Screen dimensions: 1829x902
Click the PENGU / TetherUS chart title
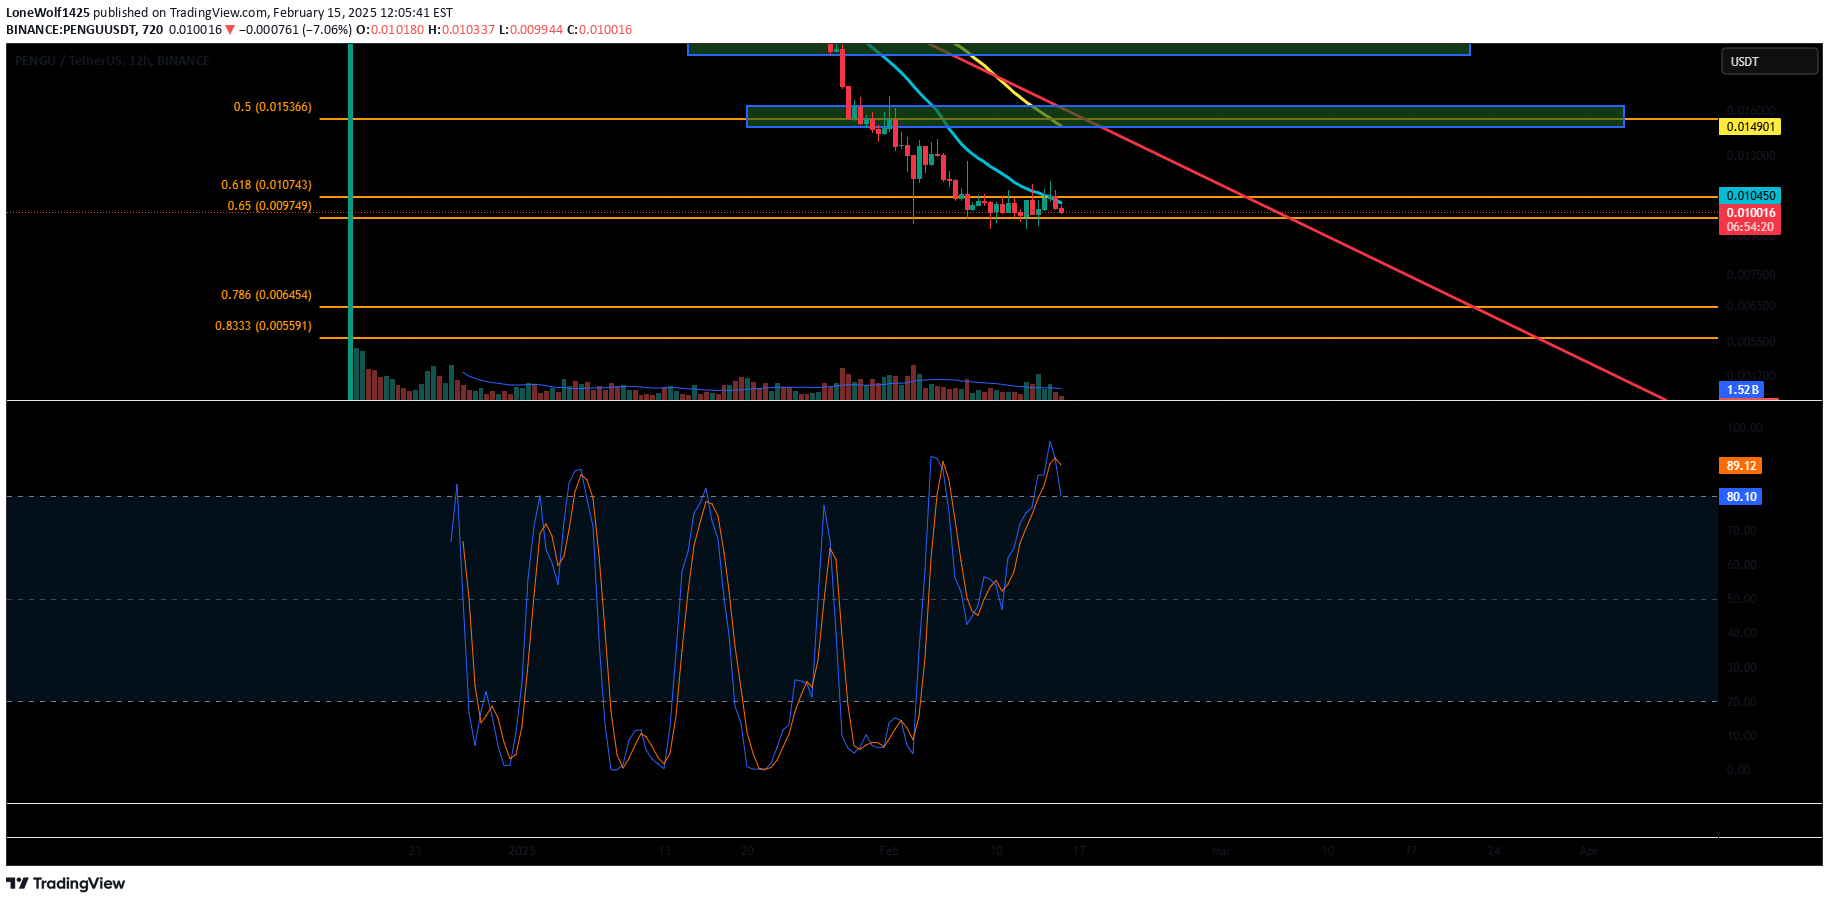[x=112, y=61]
